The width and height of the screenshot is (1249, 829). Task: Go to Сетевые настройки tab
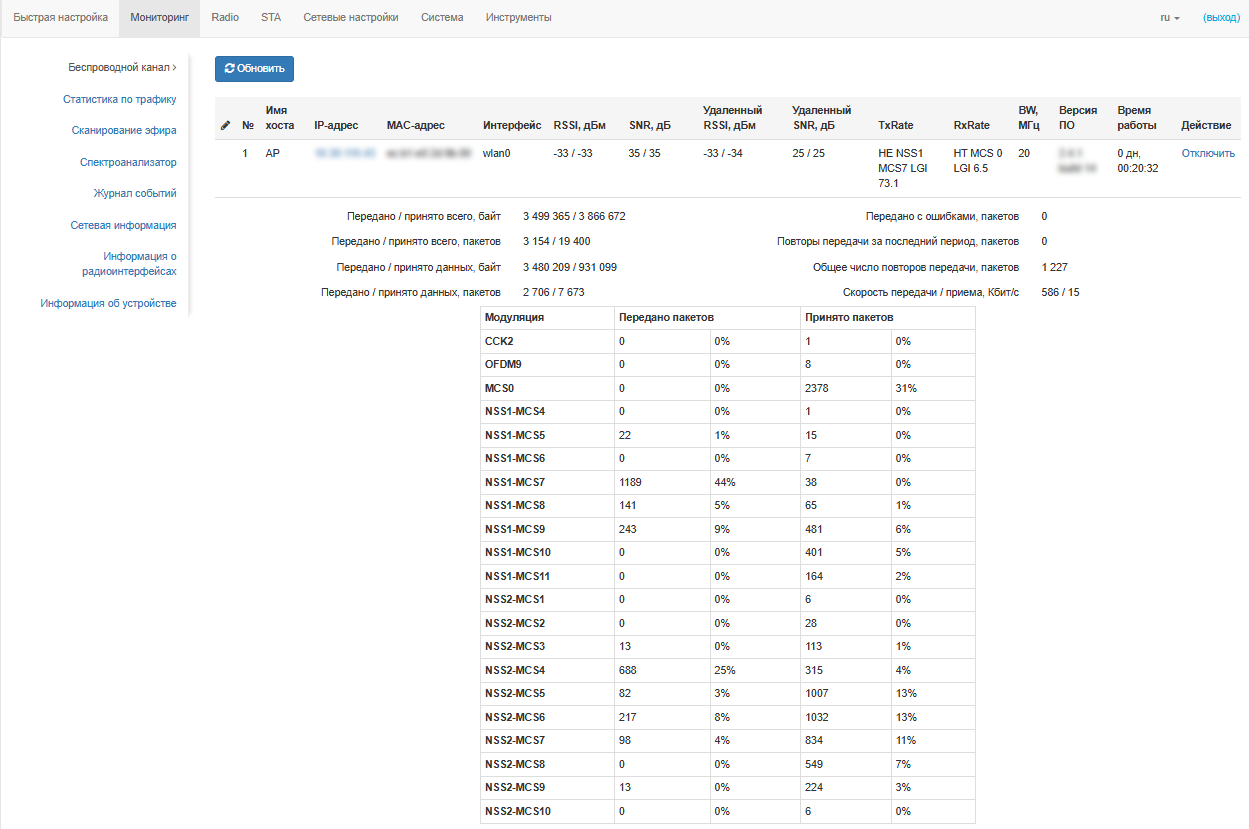(x=350, y=18)
